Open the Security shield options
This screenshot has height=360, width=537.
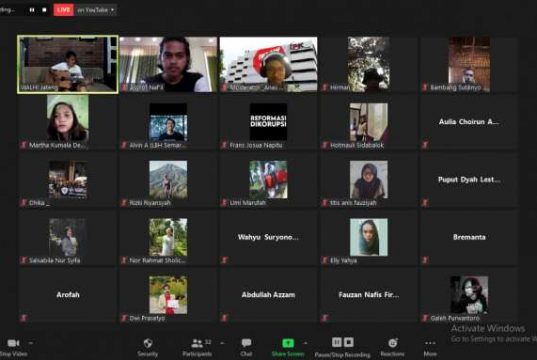(x=148, y=343)
